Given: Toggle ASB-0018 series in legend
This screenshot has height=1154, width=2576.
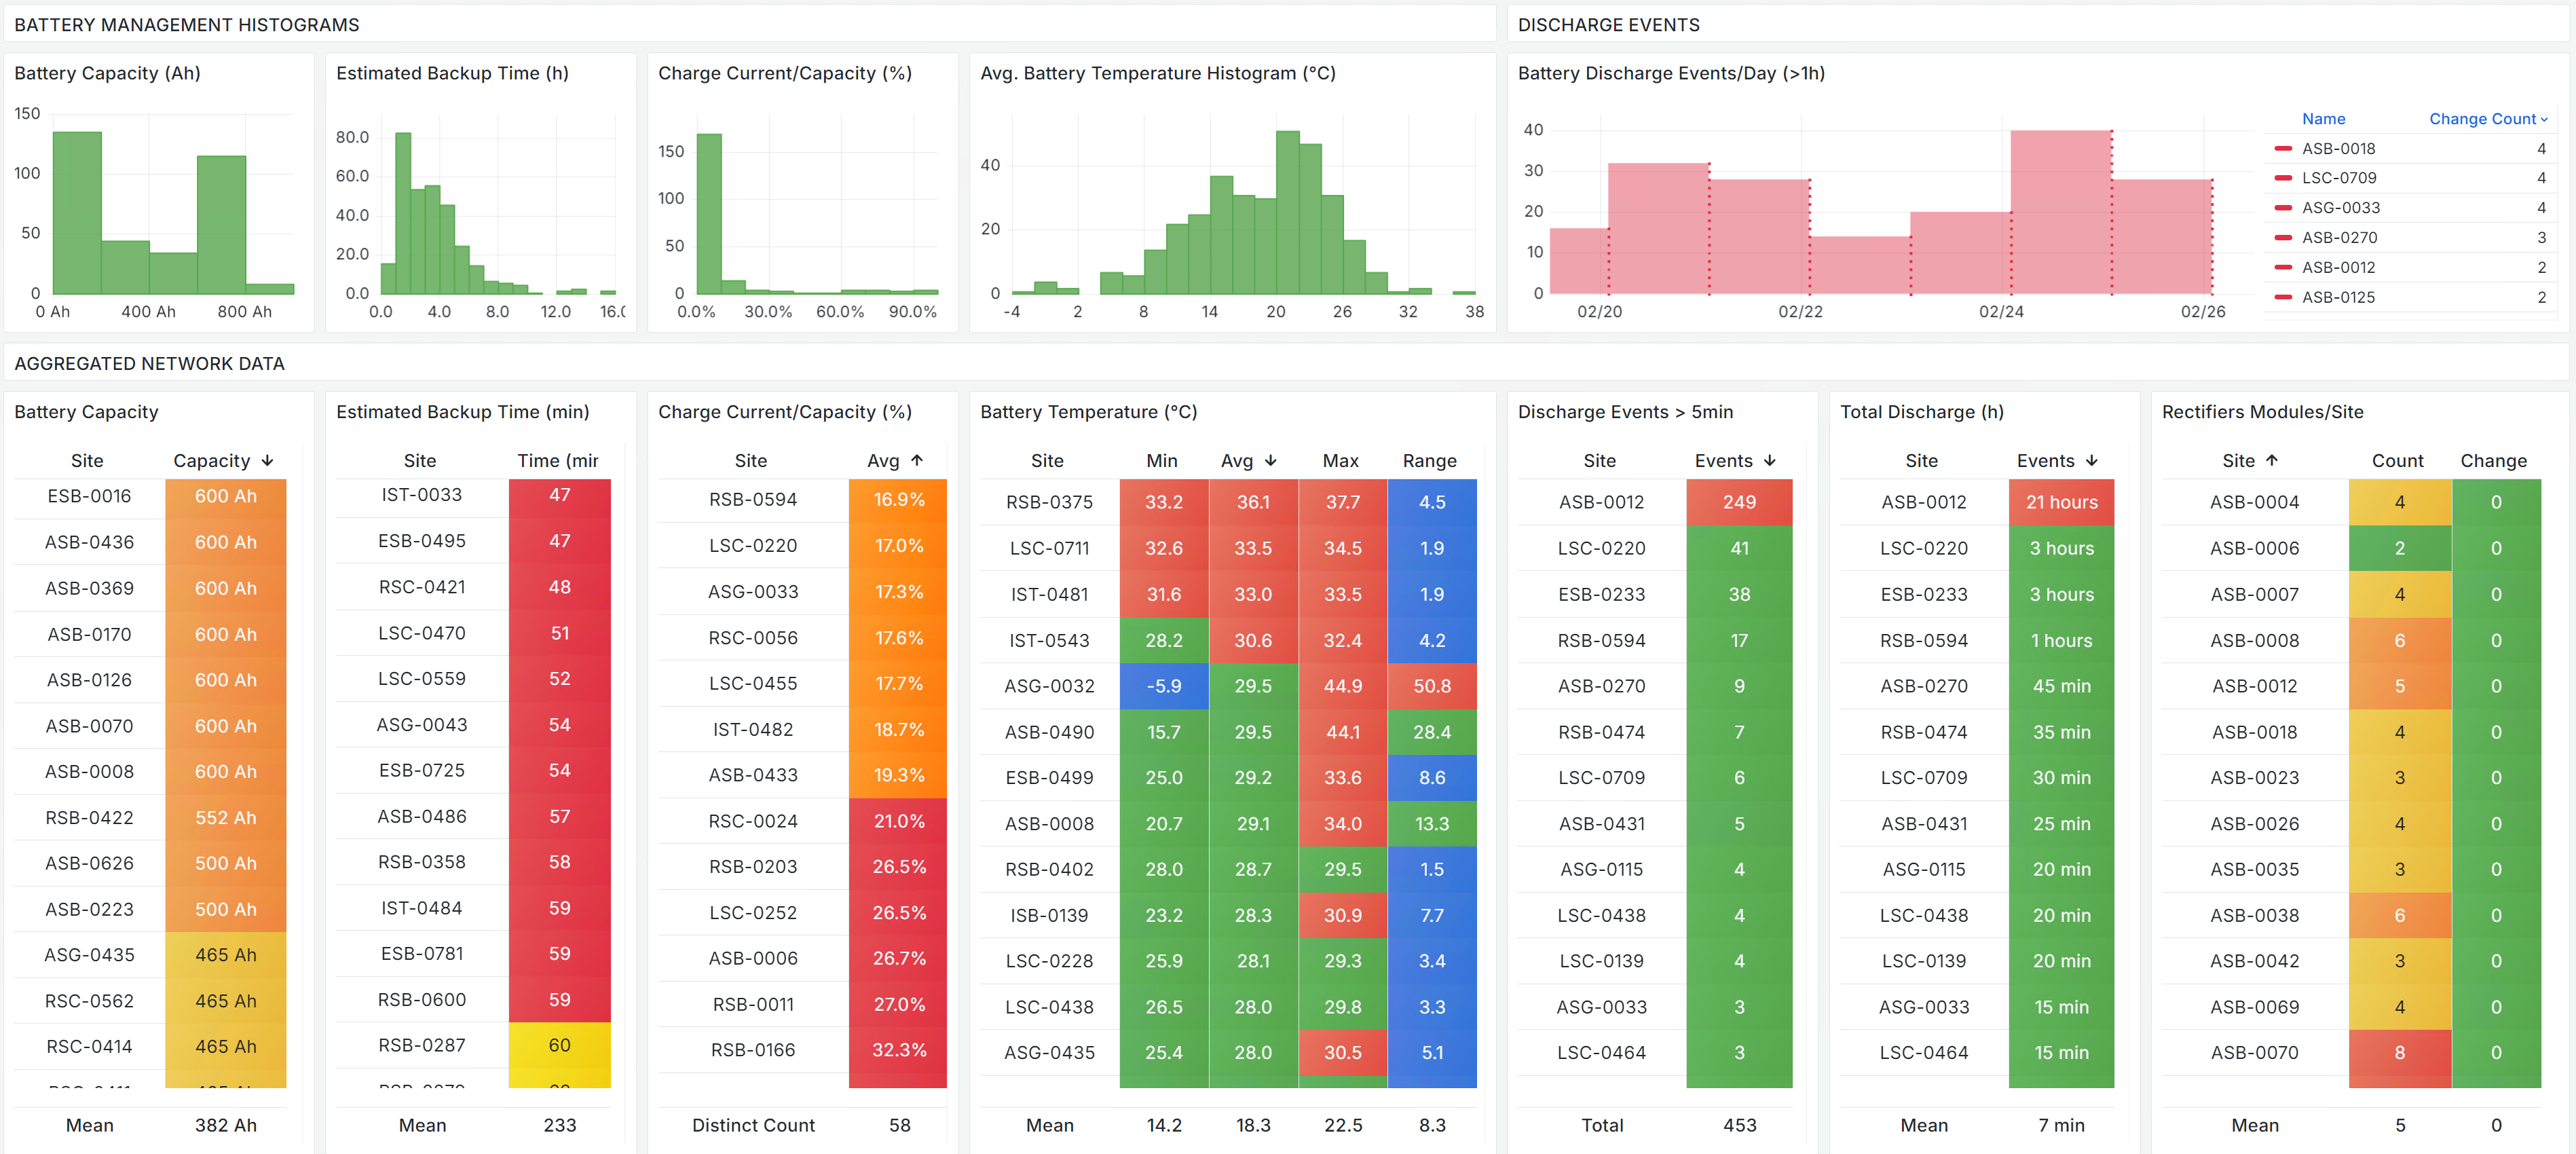Looking at the screenshot, I should tap(2338, 149).
